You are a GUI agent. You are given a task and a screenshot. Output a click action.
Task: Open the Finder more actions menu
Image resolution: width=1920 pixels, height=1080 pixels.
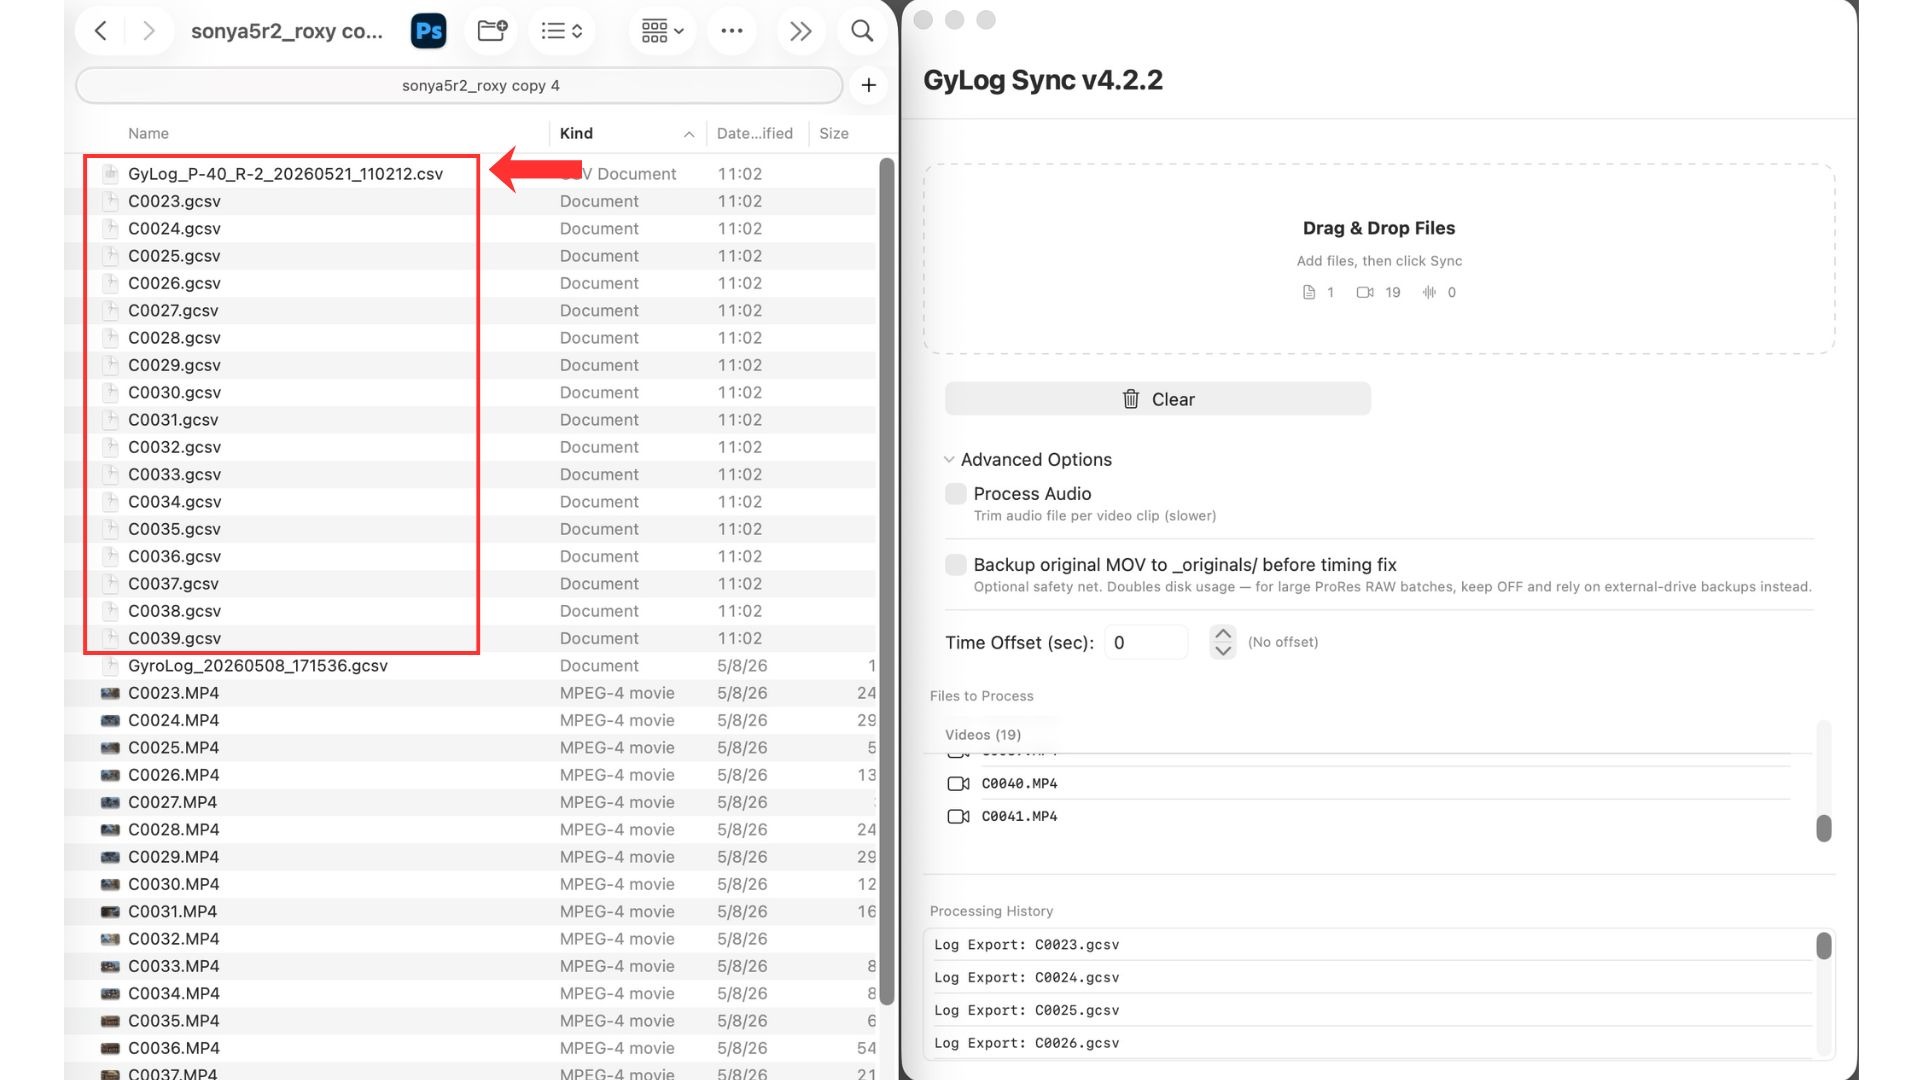coord(732,31)
